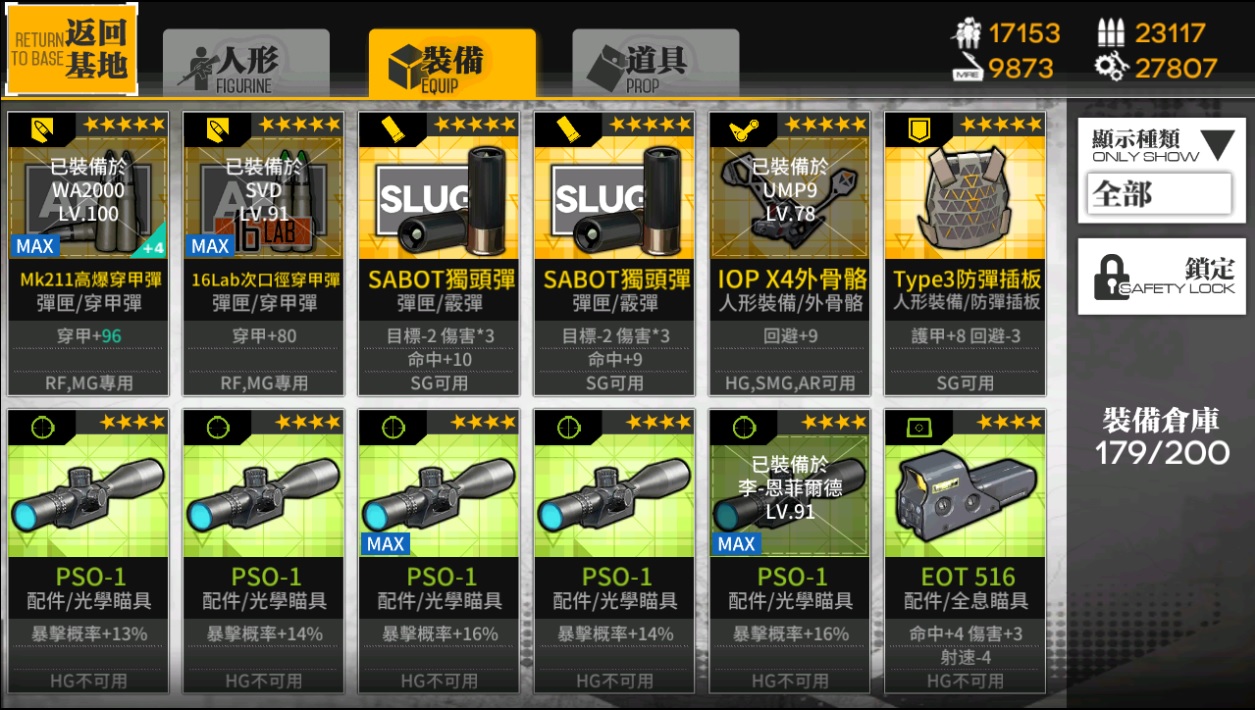Click the padlock Safety Lock icon
This screenshot has width=1255, height=710.
pyautogui.click(x=1111, y=277)
